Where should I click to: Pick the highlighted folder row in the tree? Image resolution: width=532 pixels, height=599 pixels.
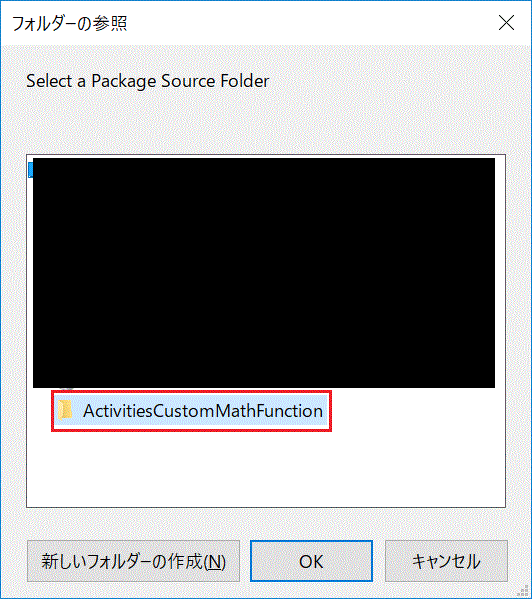click(x=191, y=411)
